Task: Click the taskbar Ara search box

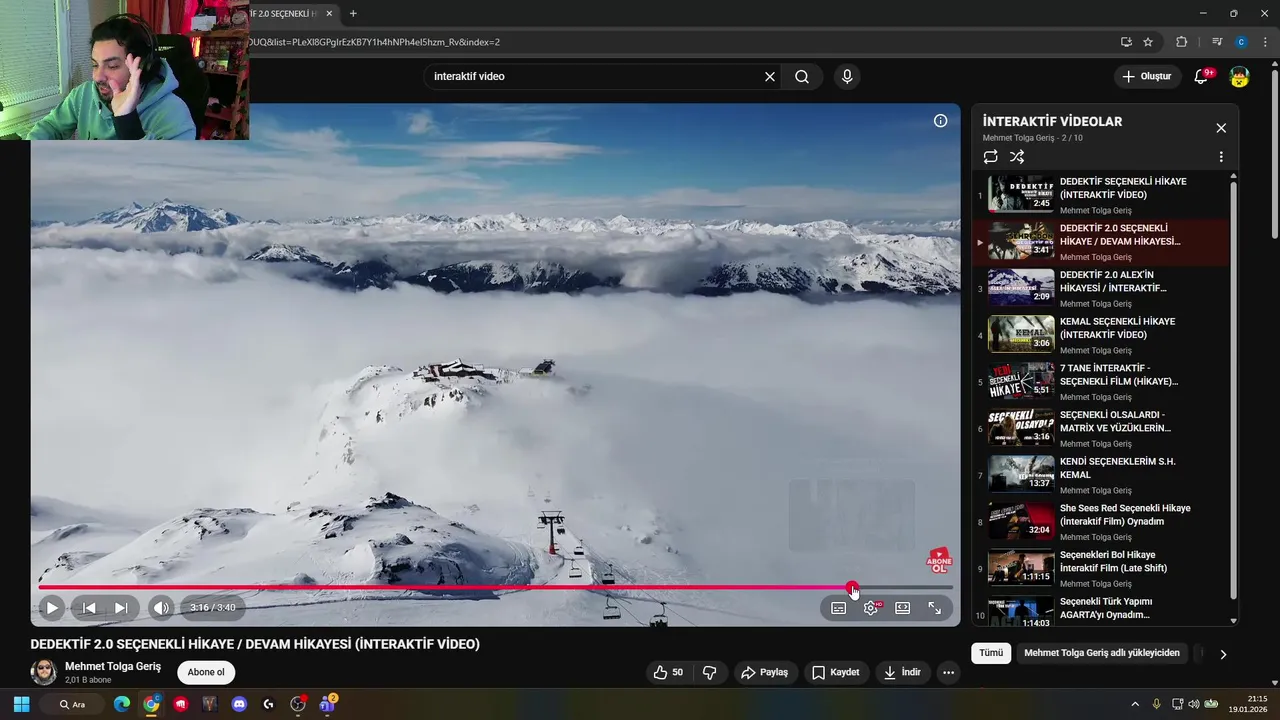Action: point(72,704)
